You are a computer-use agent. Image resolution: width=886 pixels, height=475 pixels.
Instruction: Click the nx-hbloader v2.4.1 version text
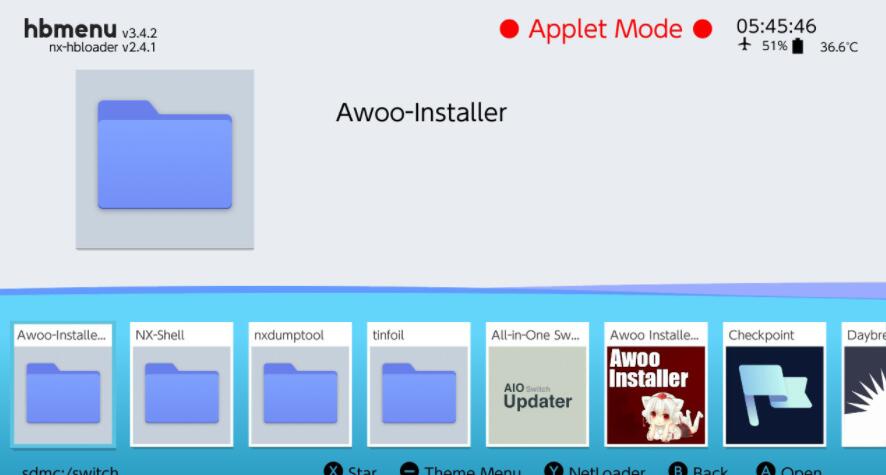click(102, 47)
